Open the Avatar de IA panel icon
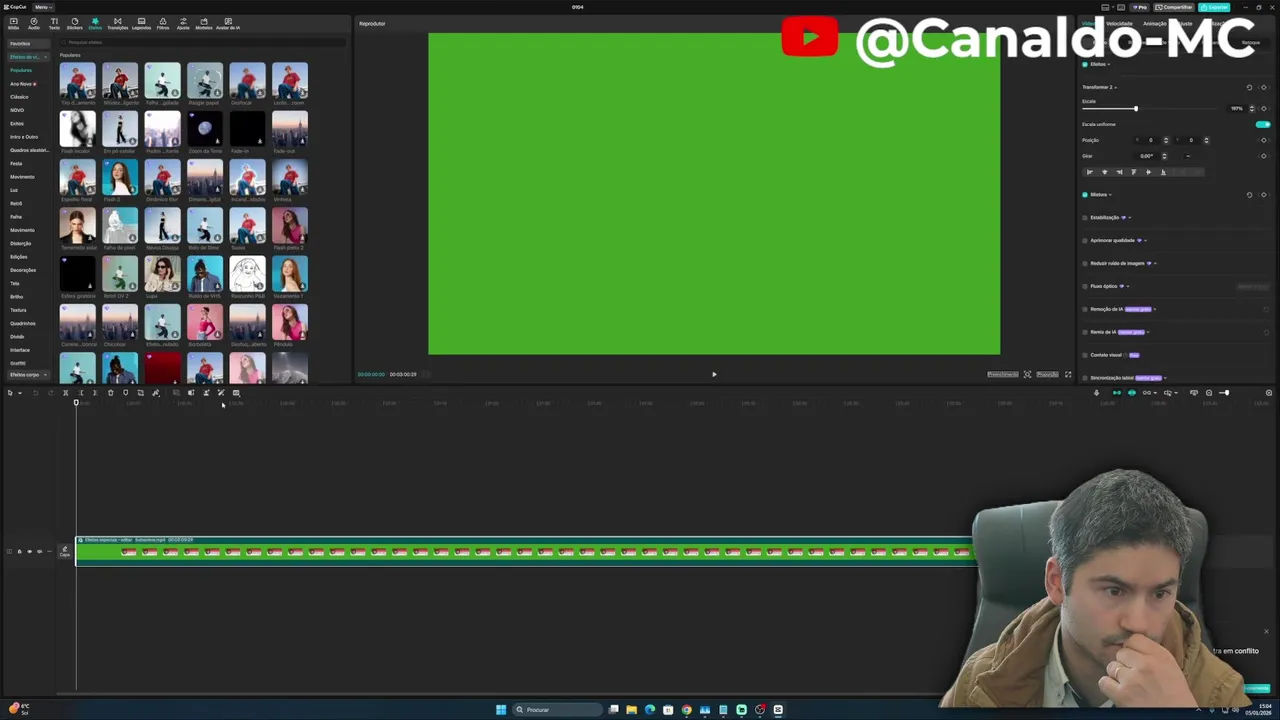This screenshot has width=1280, height=720. [228, 23]
